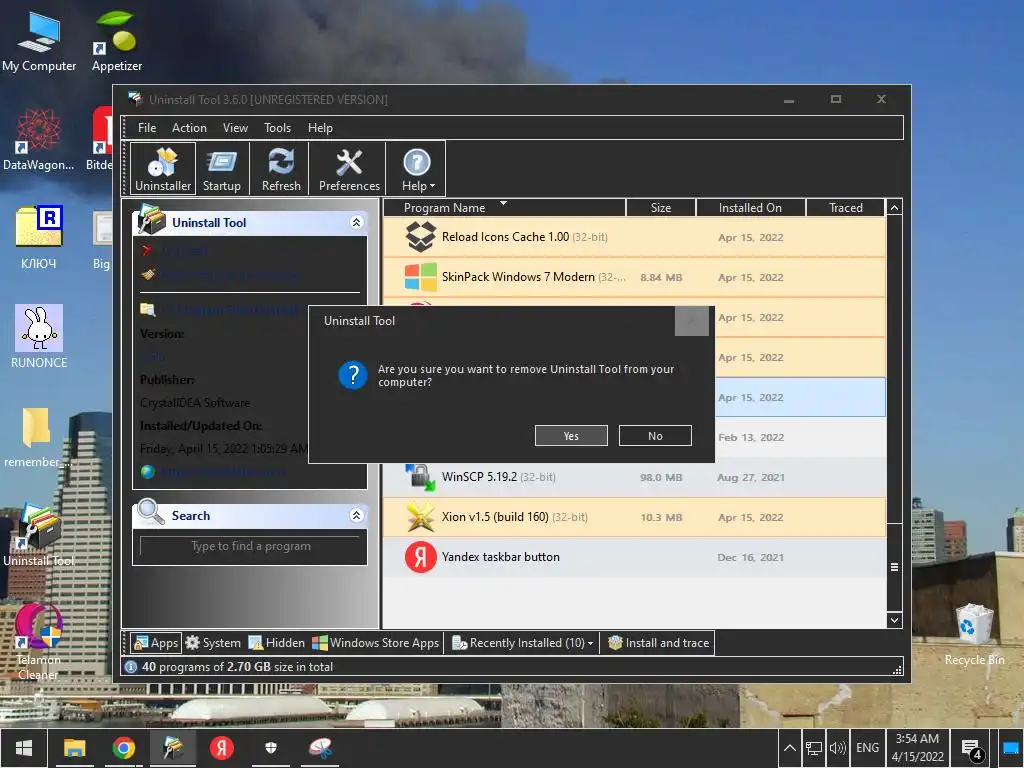Open Yandex Browser from the taskbar

[x=221, y=748]
